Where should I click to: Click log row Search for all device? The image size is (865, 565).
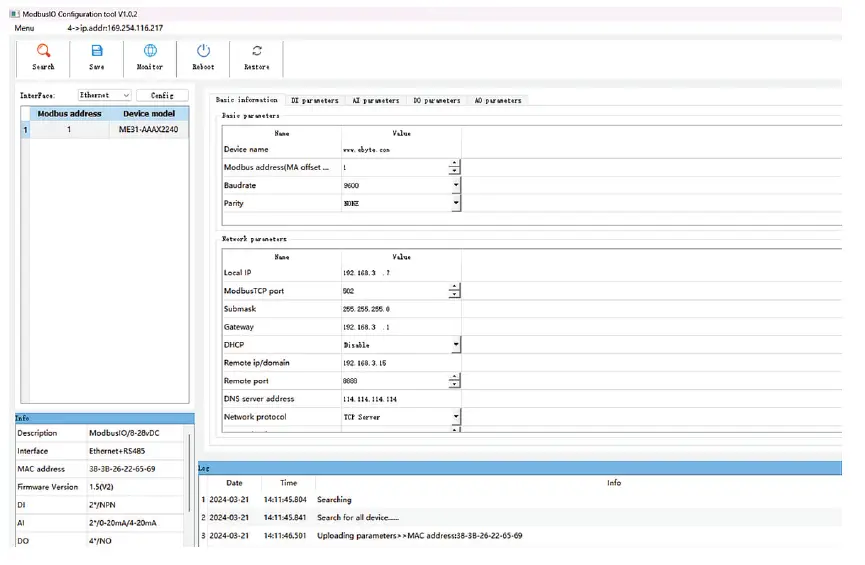coord(520,518)
